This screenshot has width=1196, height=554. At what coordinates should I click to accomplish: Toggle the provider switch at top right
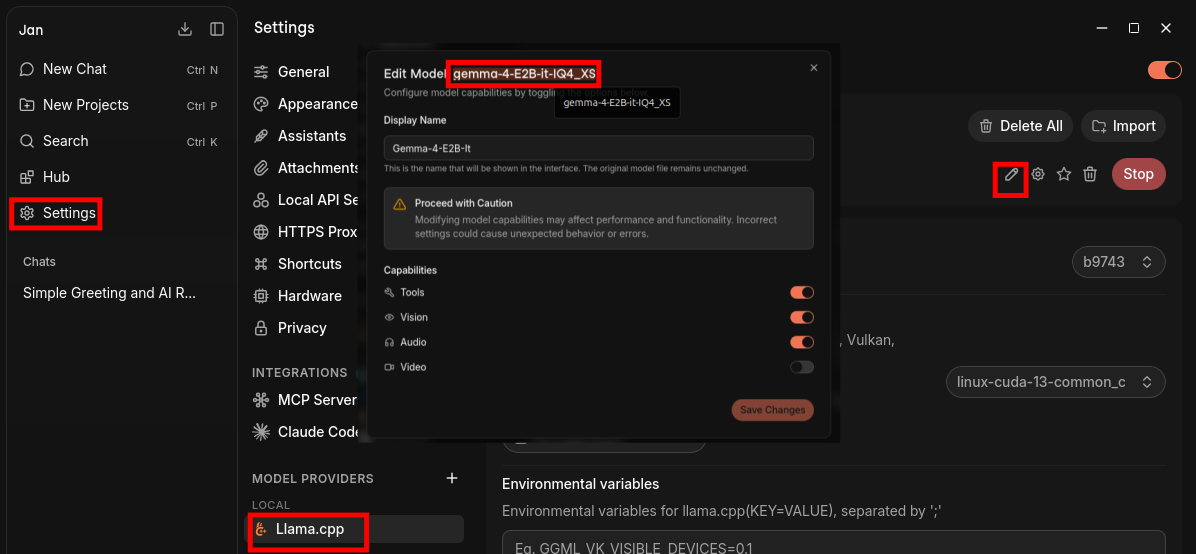point(1165,70)
